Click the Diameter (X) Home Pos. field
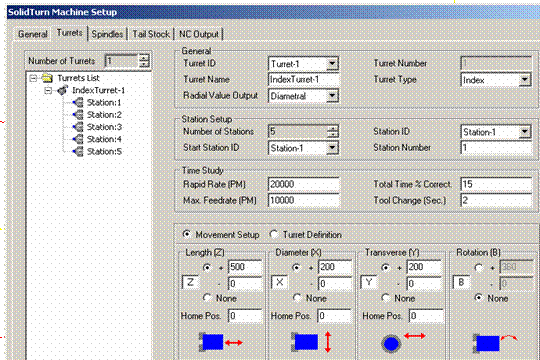 point(335,316)
